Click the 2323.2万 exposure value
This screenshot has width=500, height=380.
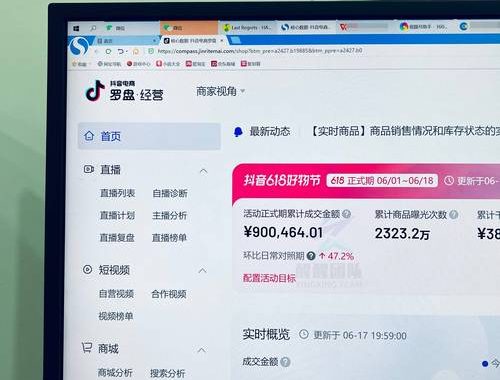pos(402,234)
